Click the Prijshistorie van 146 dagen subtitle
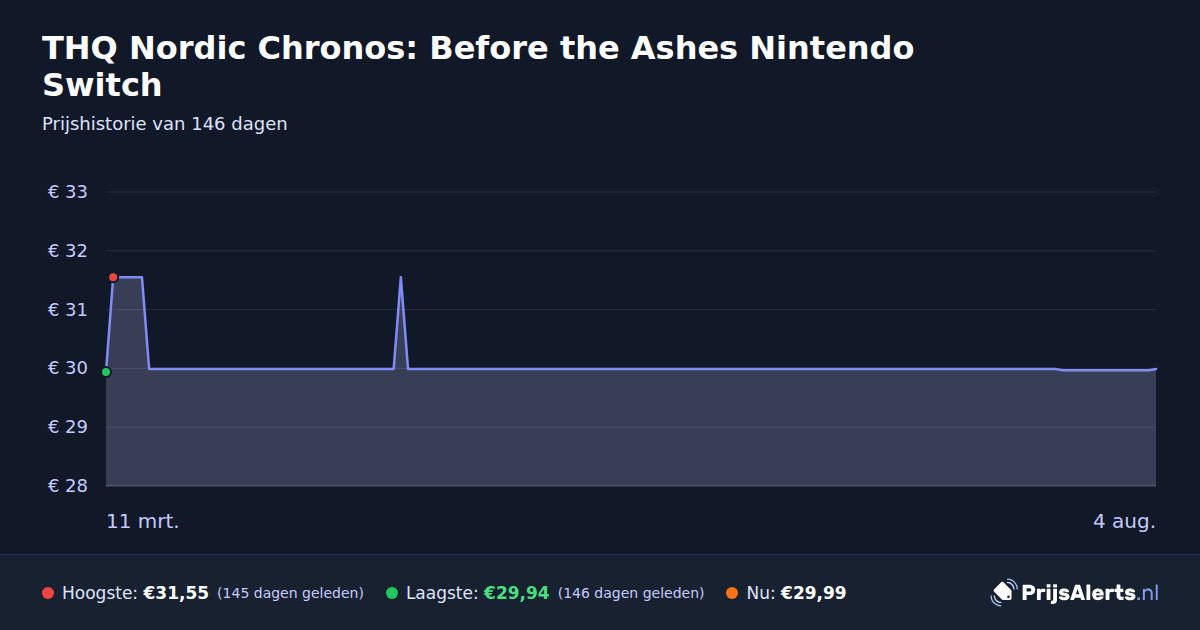The image size is (1200, 630). coord(165,124)
